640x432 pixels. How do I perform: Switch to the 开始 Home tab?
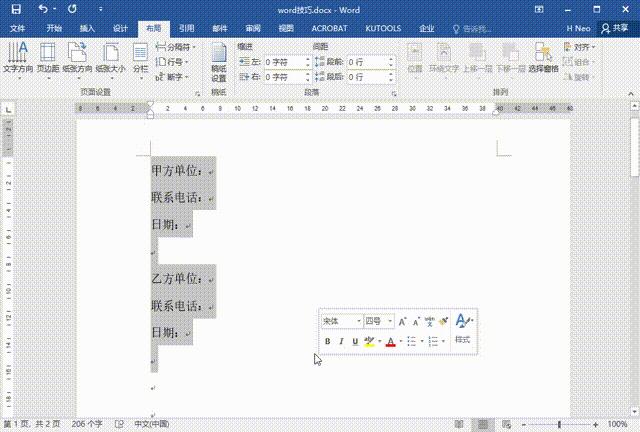(54, 28)
